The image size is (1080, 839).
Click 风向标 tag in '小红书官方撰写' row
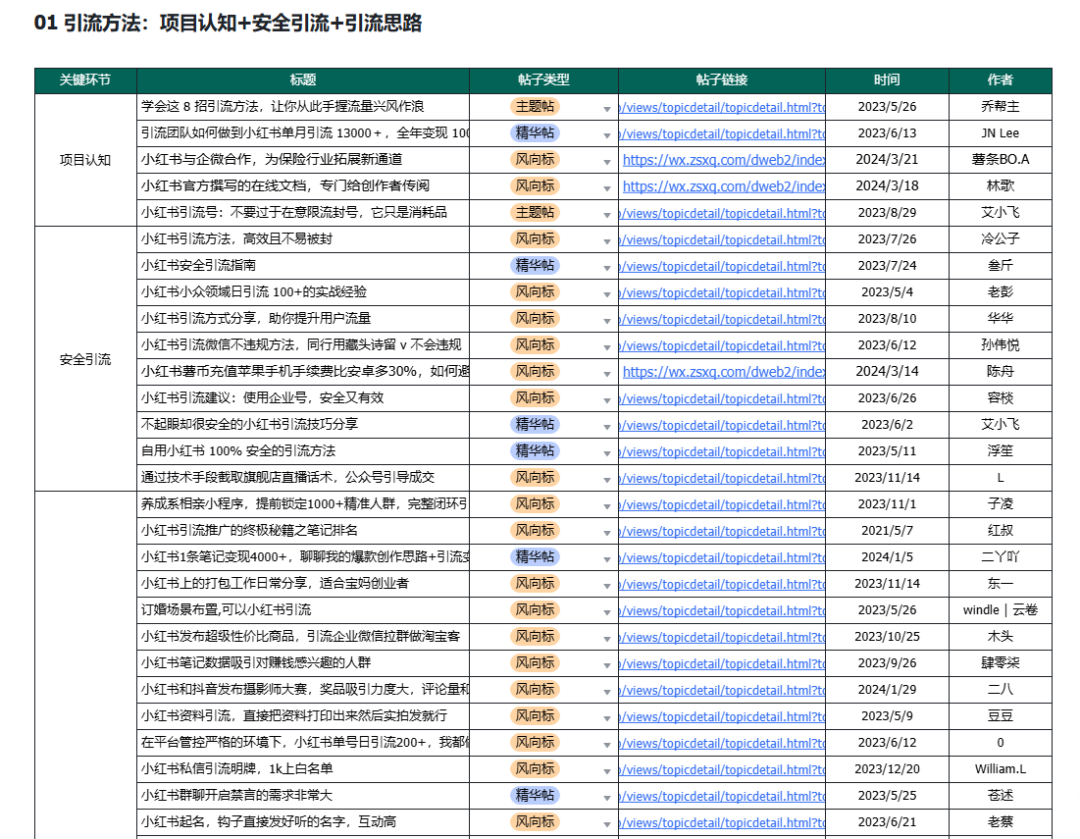534,186
